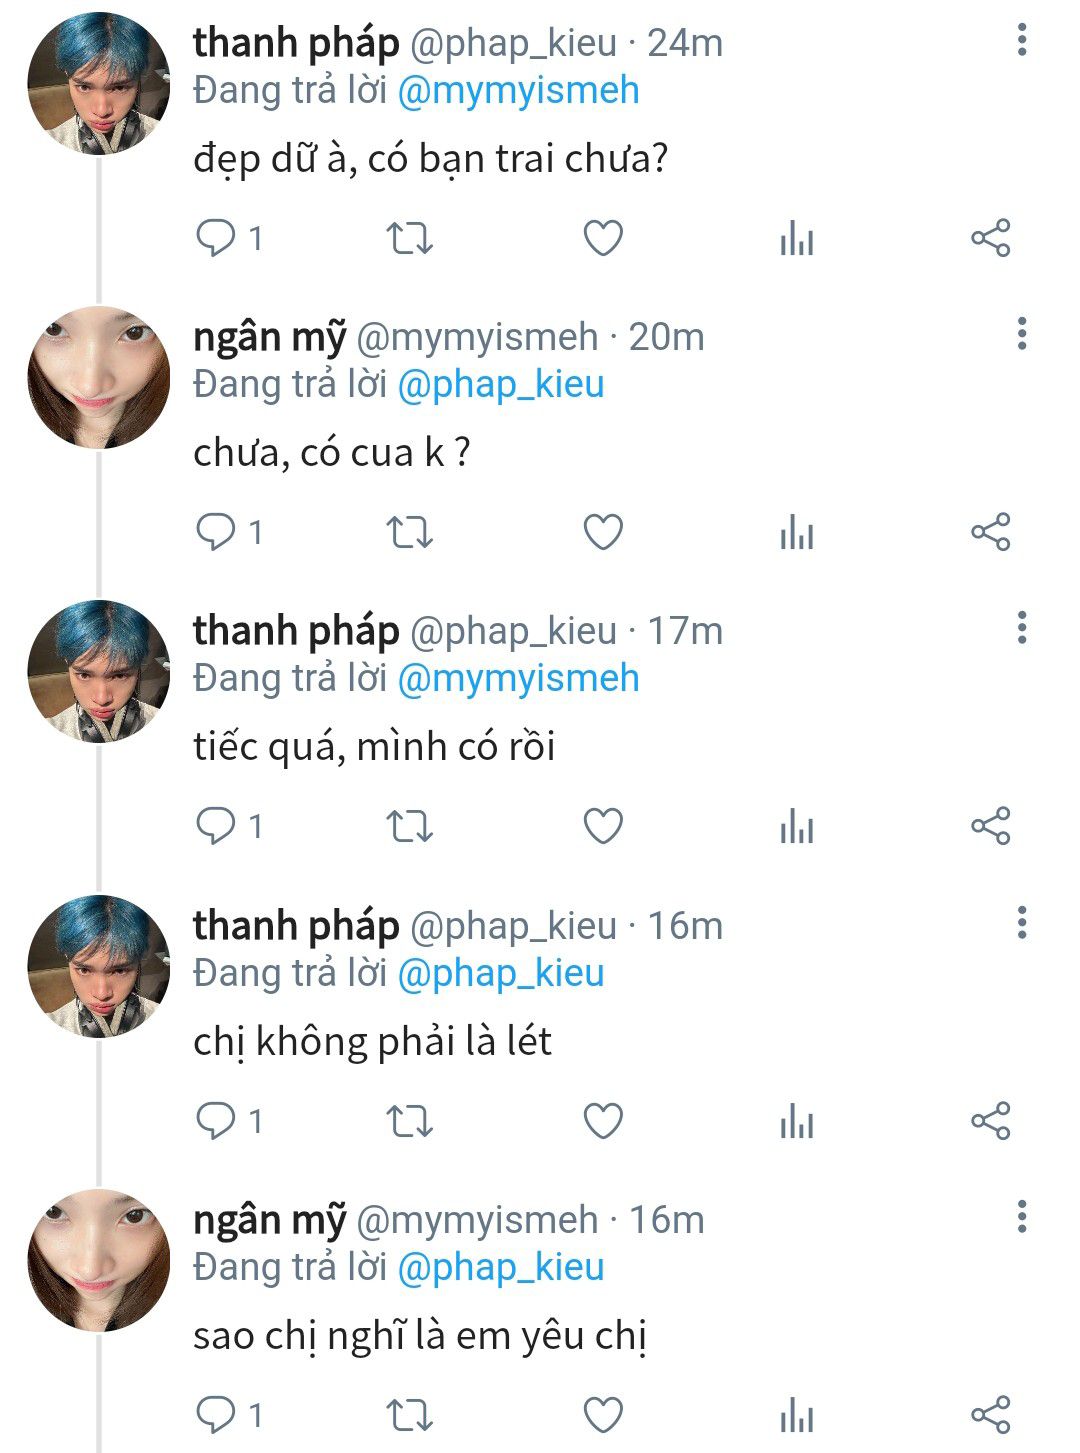Open more options on ngân mỹ's 20m tweet
Image resolution: width=1080 pixels, height=1453 pixels.
tap(1022, 334)
